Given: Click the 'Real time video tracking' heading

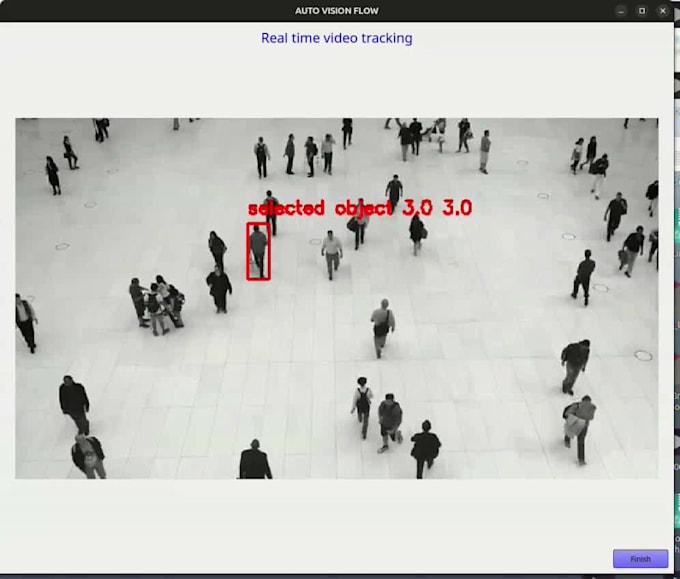Looking at the screenshot, I should tap(337, 38).
